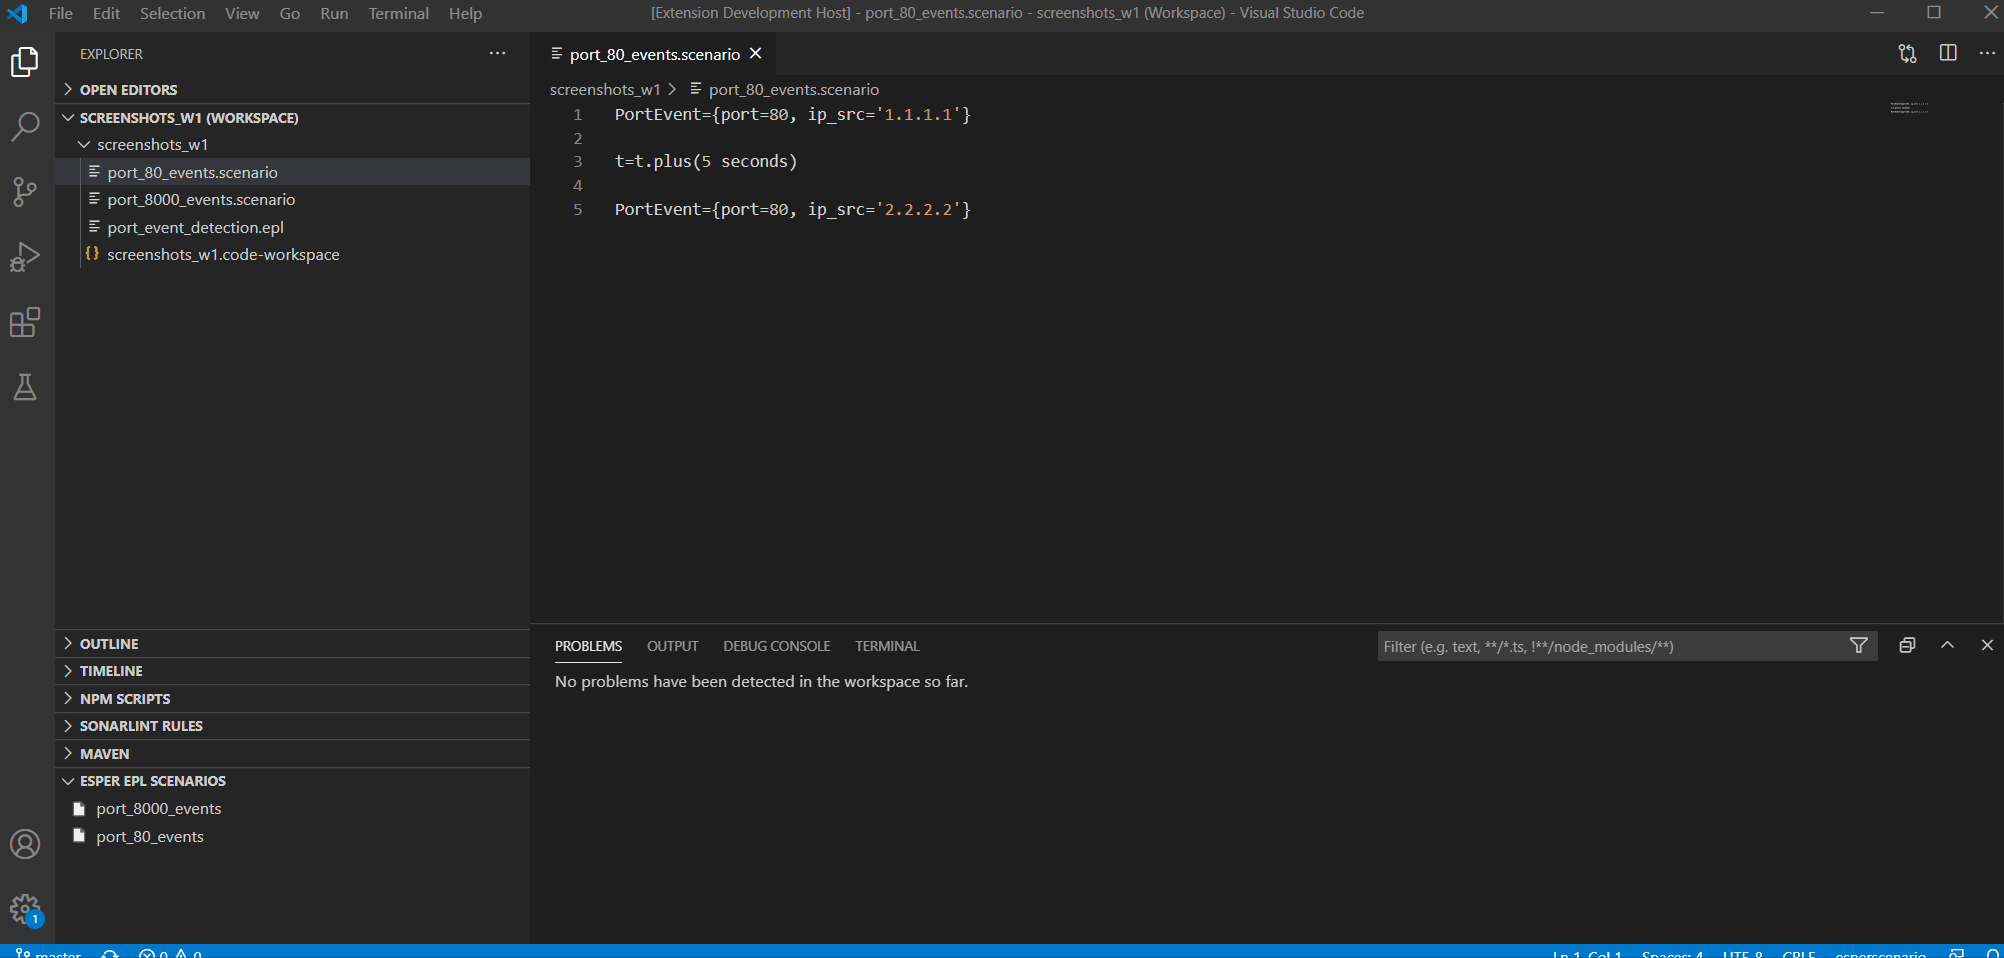Maximize the panel with chevron toggle
This screenshot has height=958, width=2004.
[x=1948, y=645]
